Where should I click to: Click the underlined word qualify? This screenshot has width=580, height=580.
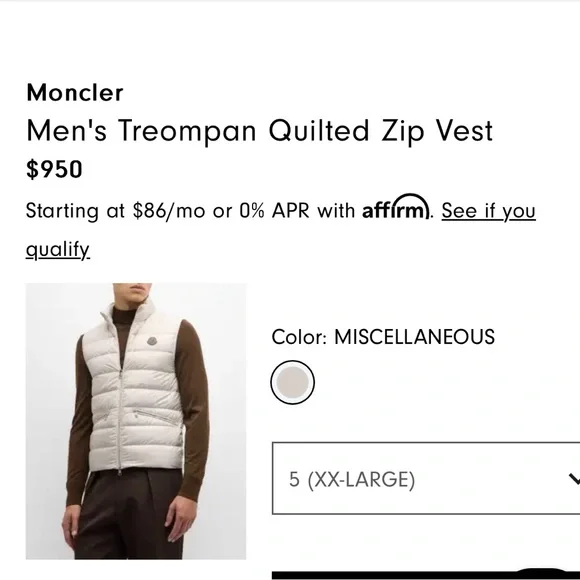[x=58, y=250]
